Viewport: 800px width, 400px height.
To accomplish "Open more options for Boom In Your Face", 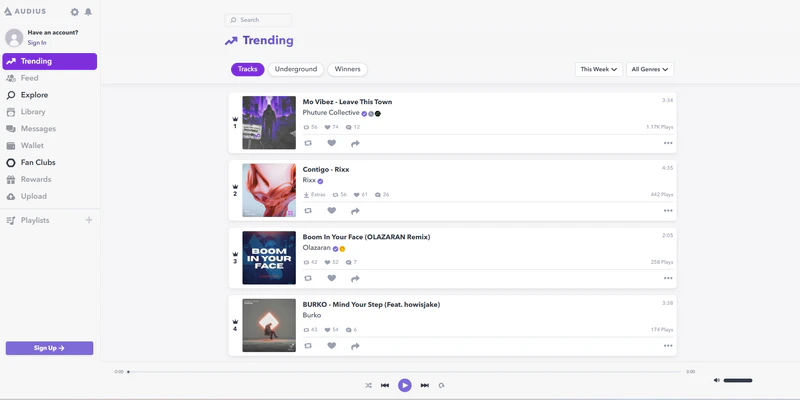I will 668,278.
